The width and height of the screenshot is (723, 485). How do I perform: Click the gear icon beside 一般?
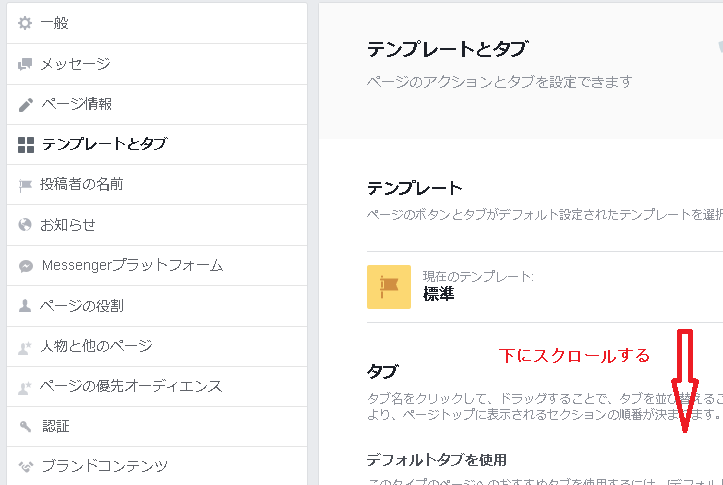click(25, 23)
